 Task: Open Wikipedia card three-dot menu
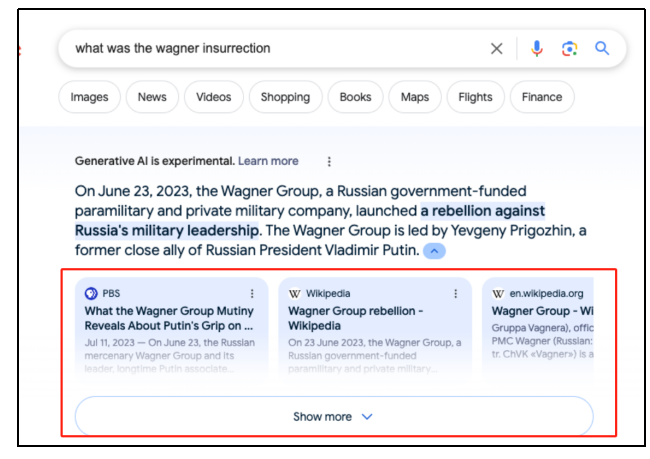455,294
